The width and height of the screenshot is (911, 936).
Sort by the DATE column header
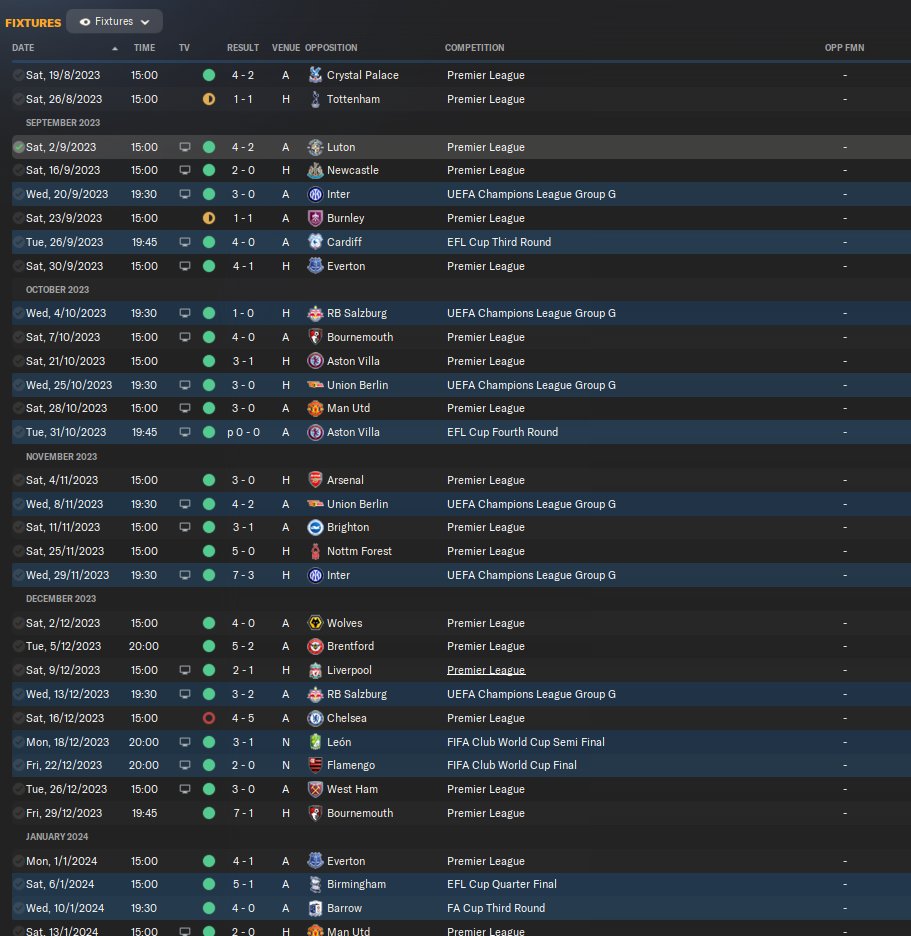tap(23, 48)
